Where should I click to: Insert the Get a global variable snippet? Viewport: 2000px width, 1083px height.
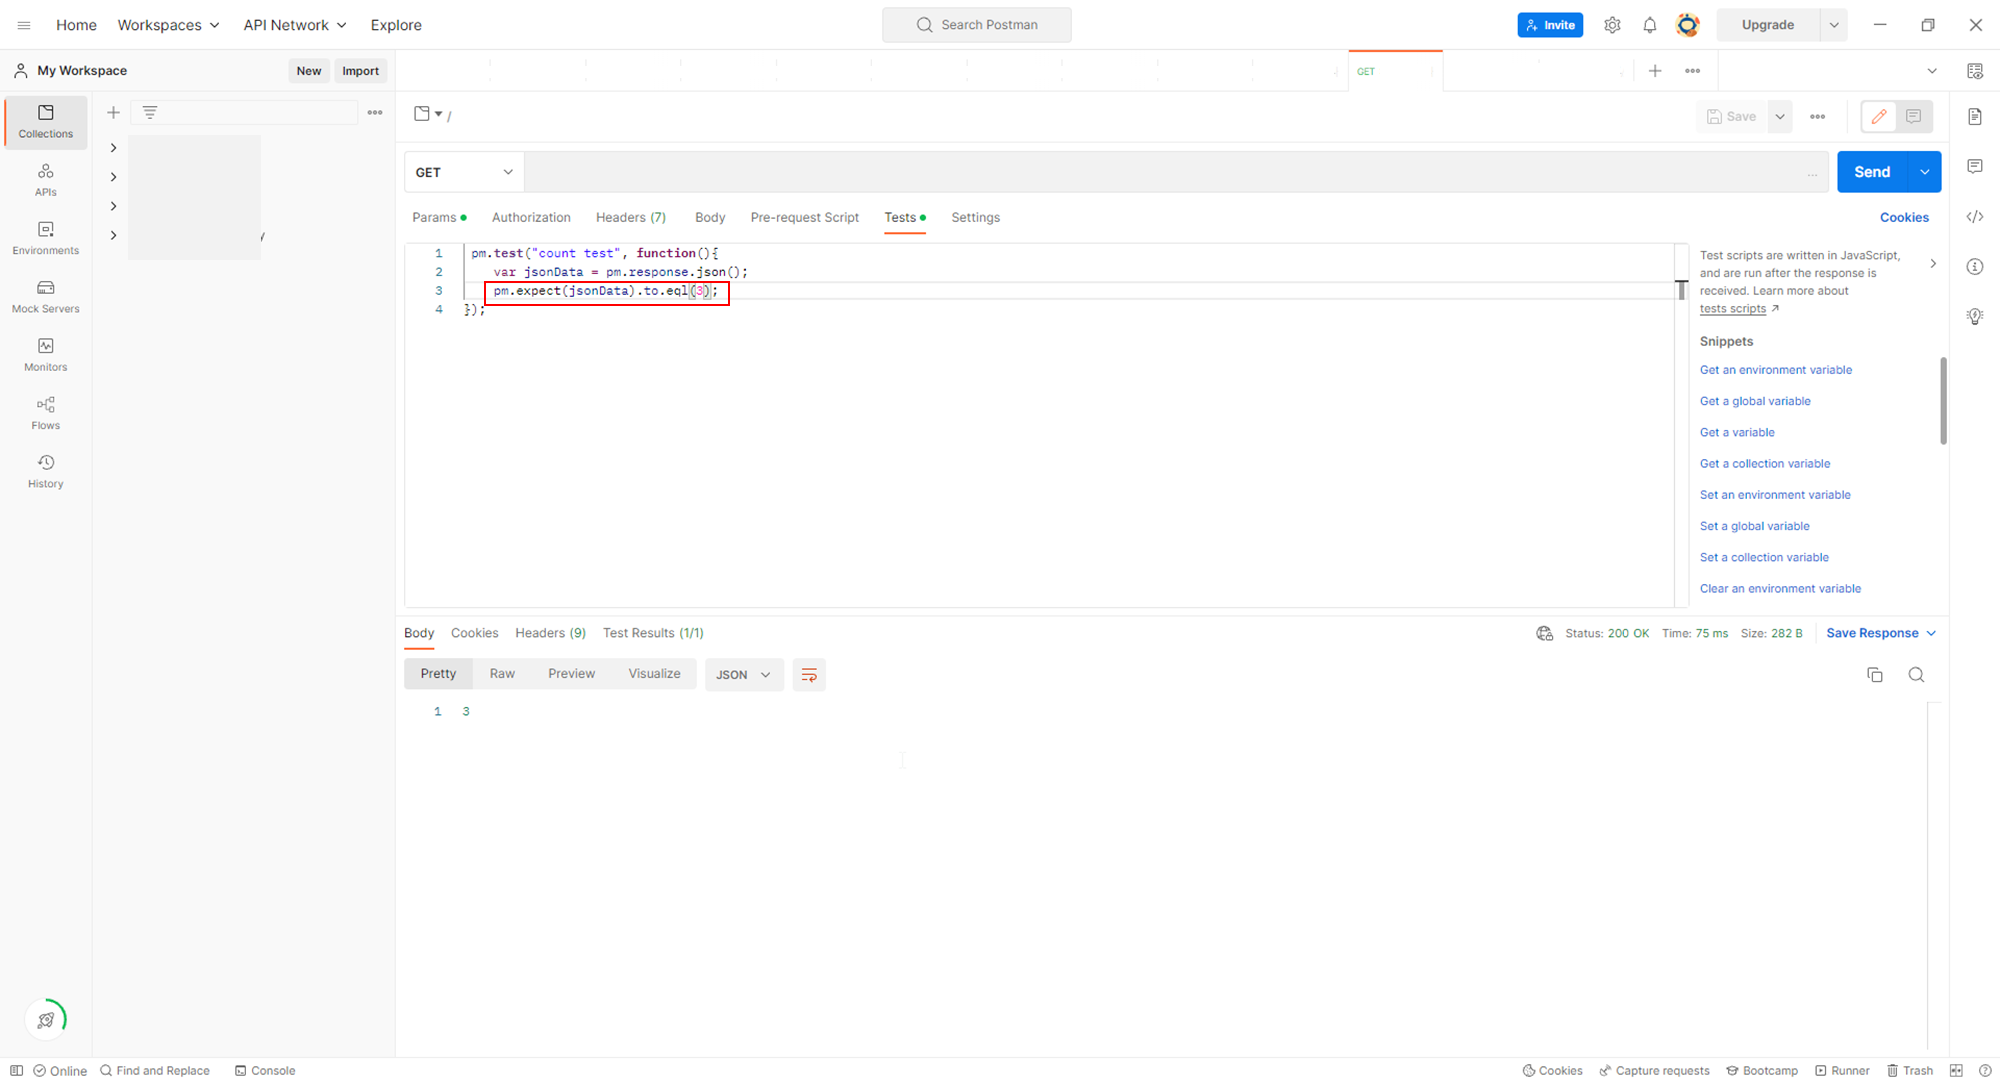[1754, 401]
